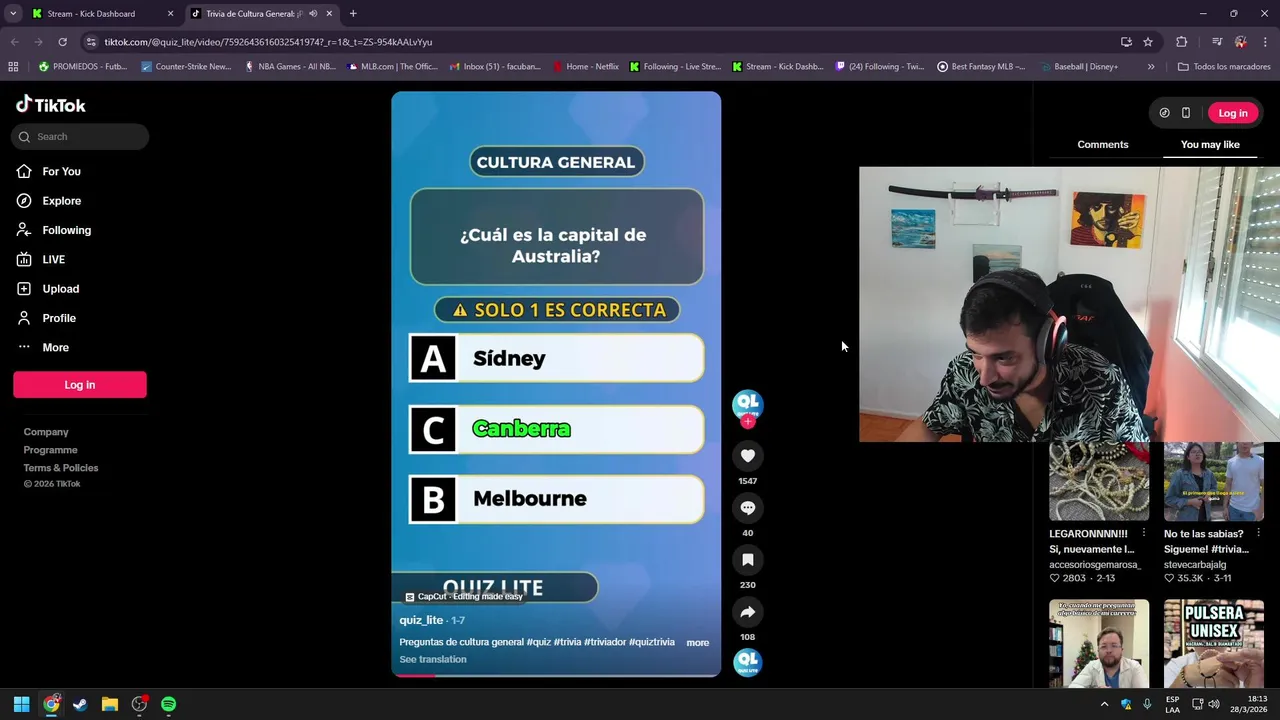Click the video progress bar

[x=556, y=675]
